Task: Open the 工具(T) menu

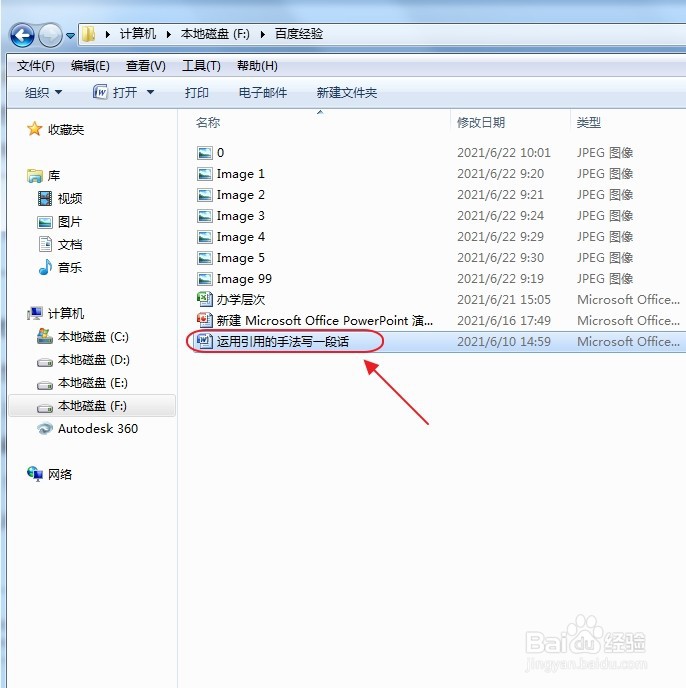Action: [201, 66]
